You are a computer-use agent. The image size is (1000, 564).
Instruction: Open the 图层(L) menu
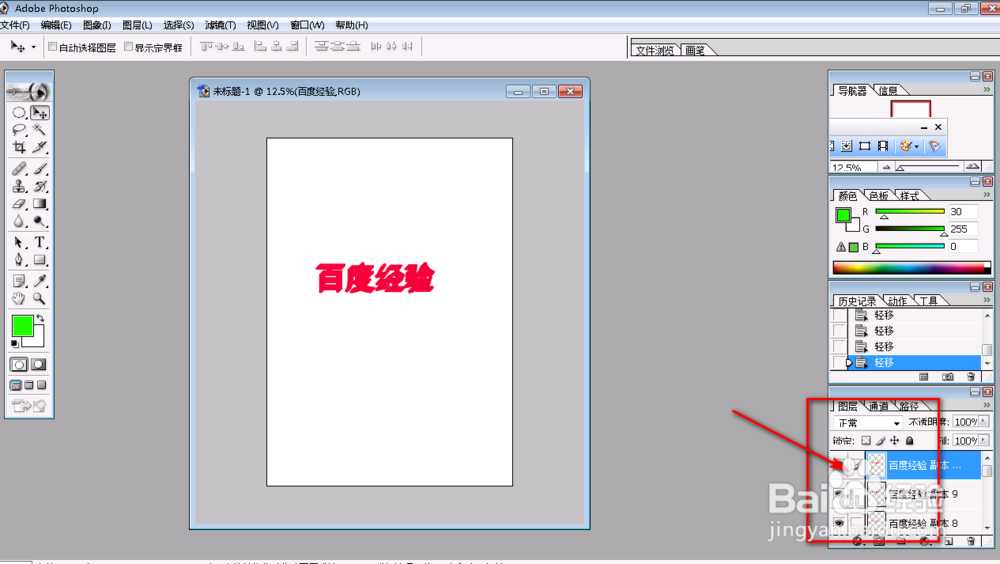coord(137,25)
